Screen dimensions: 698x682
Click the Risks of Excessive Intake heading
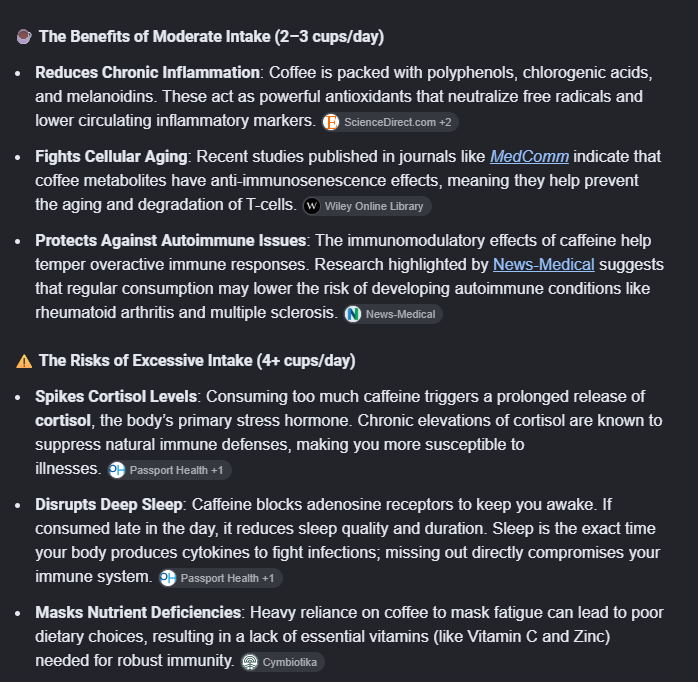[x=197, y=361]
